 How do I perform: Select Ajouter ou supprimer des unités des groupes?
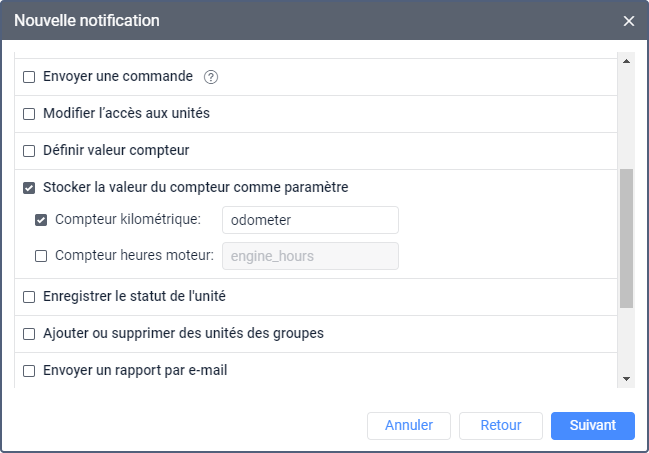coord(29,334)
